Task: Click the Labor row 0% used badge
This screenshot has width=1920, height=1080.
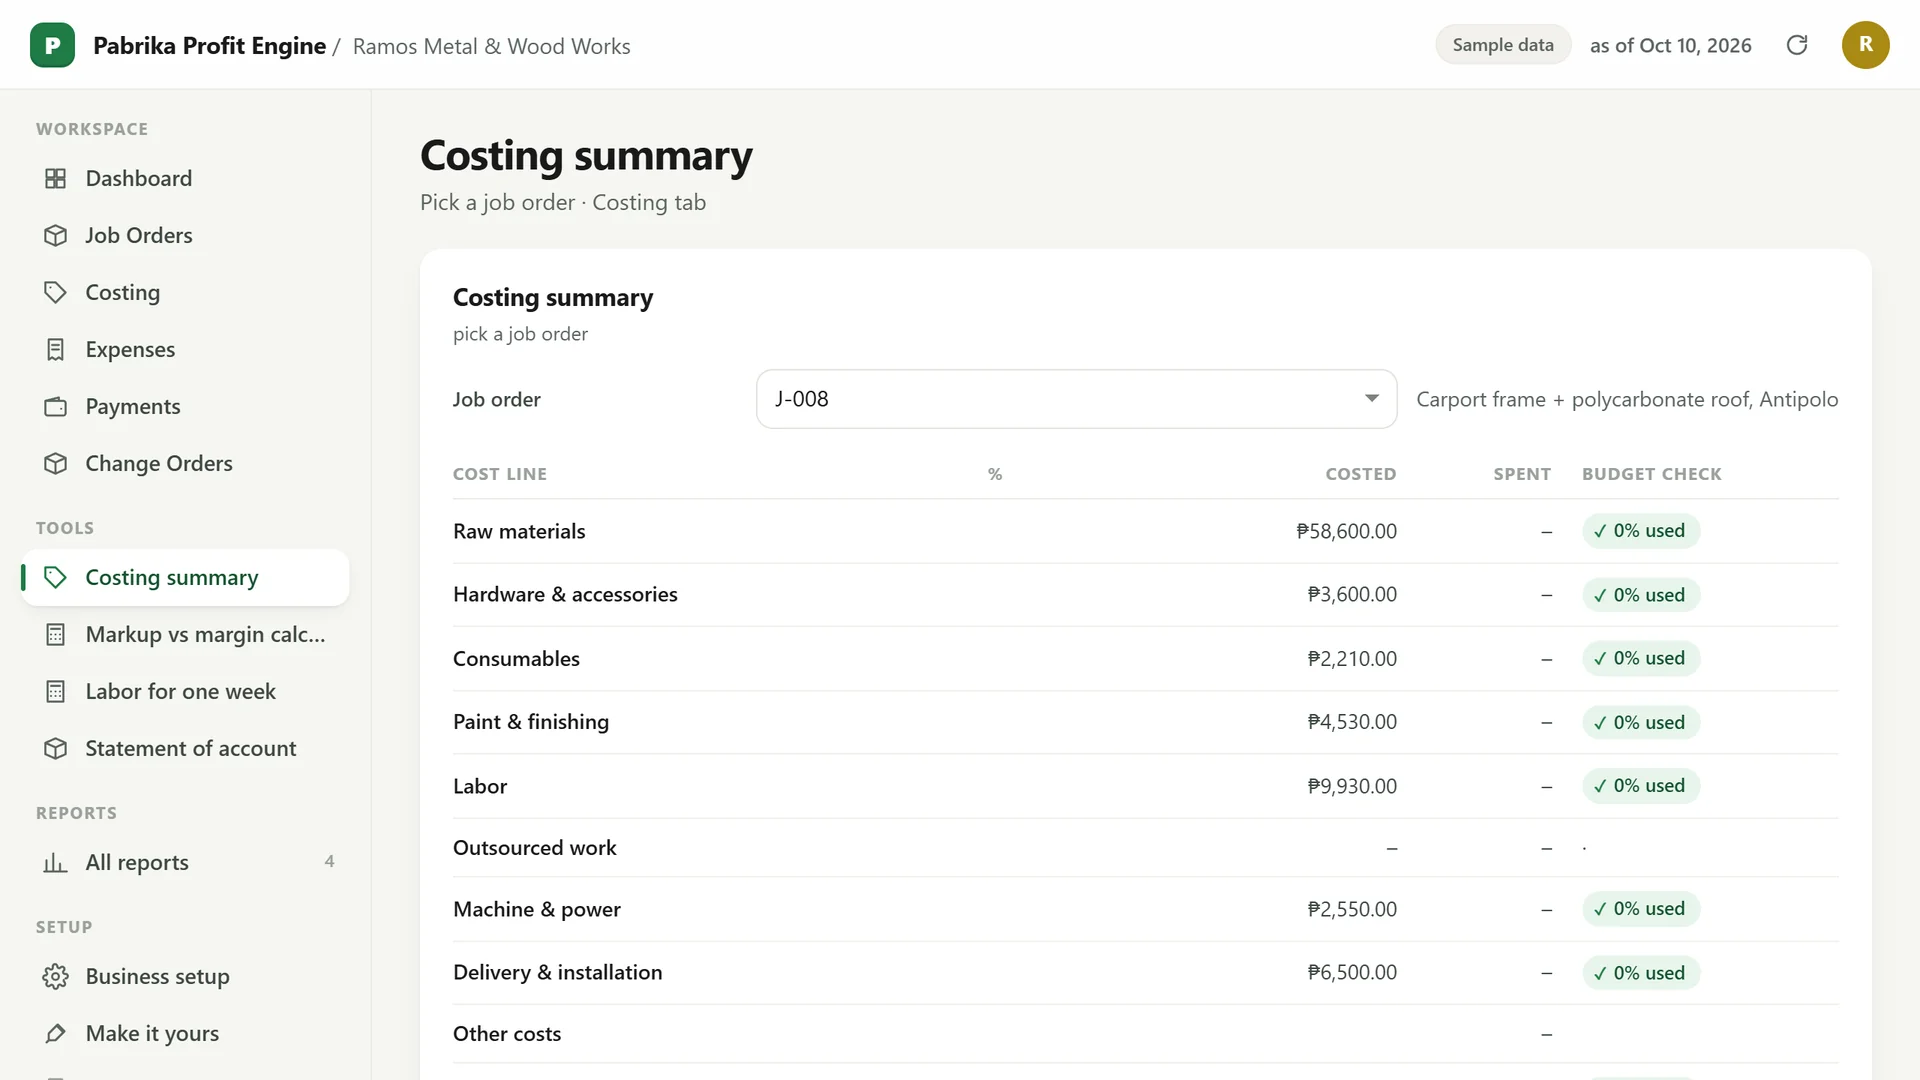Action: pyautogui.click(x=1640, y=786)
